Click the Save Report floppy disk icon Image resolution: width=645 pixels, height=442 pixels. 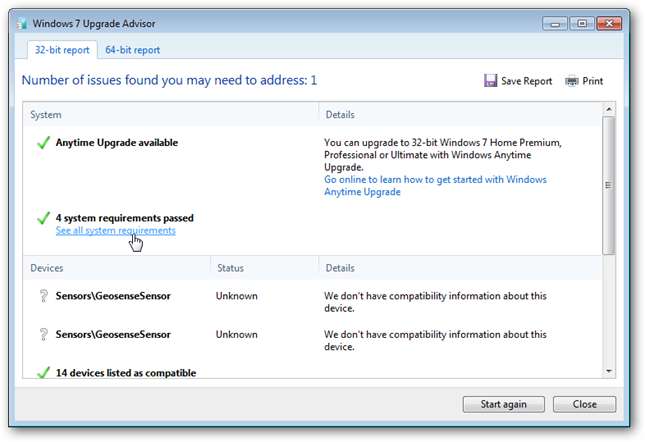(490, 81)
